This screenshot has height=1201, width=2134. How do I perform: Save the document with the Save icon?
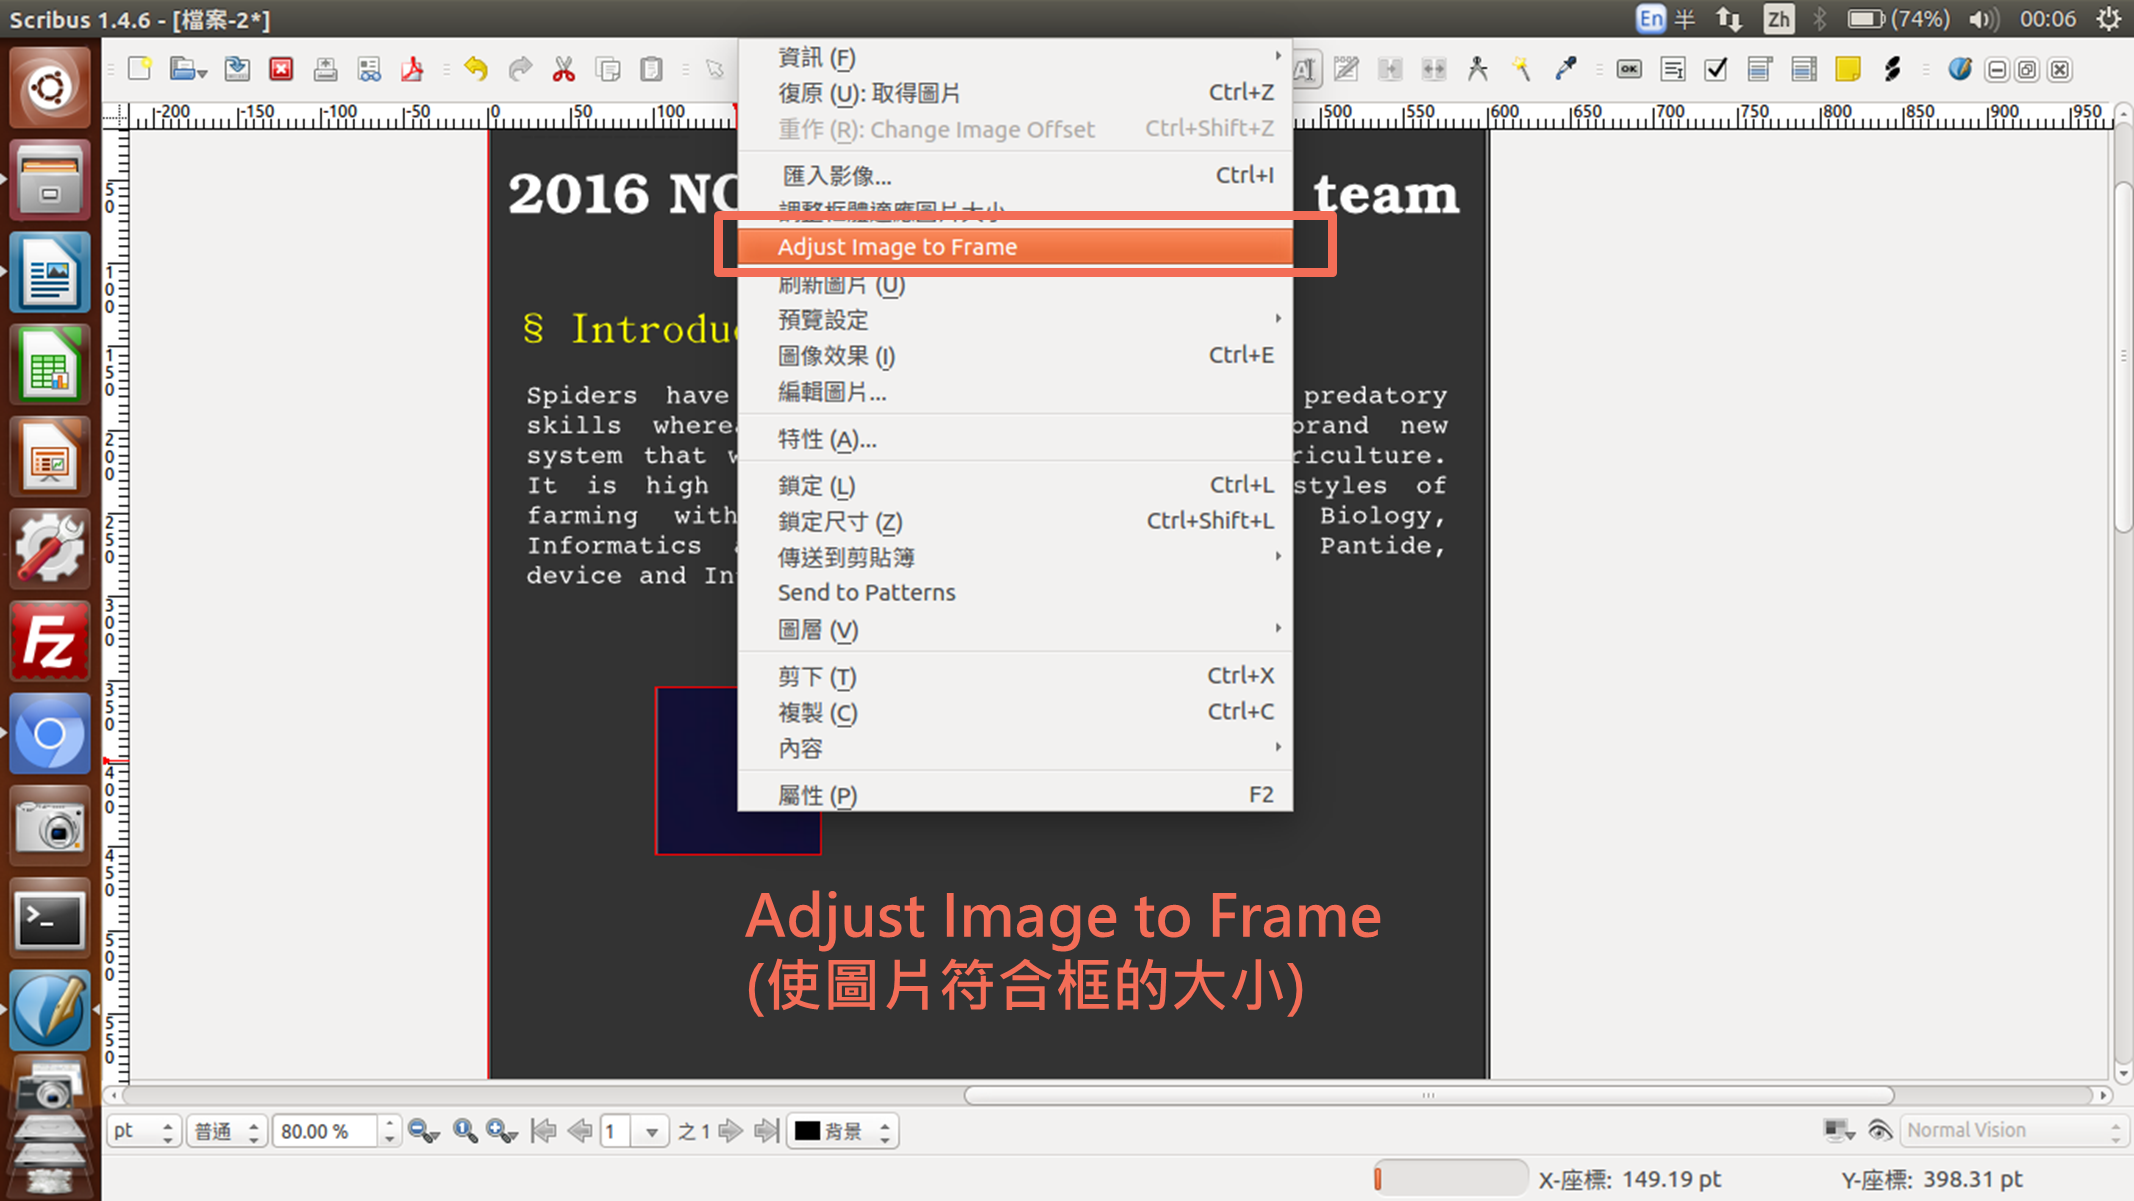238,69
